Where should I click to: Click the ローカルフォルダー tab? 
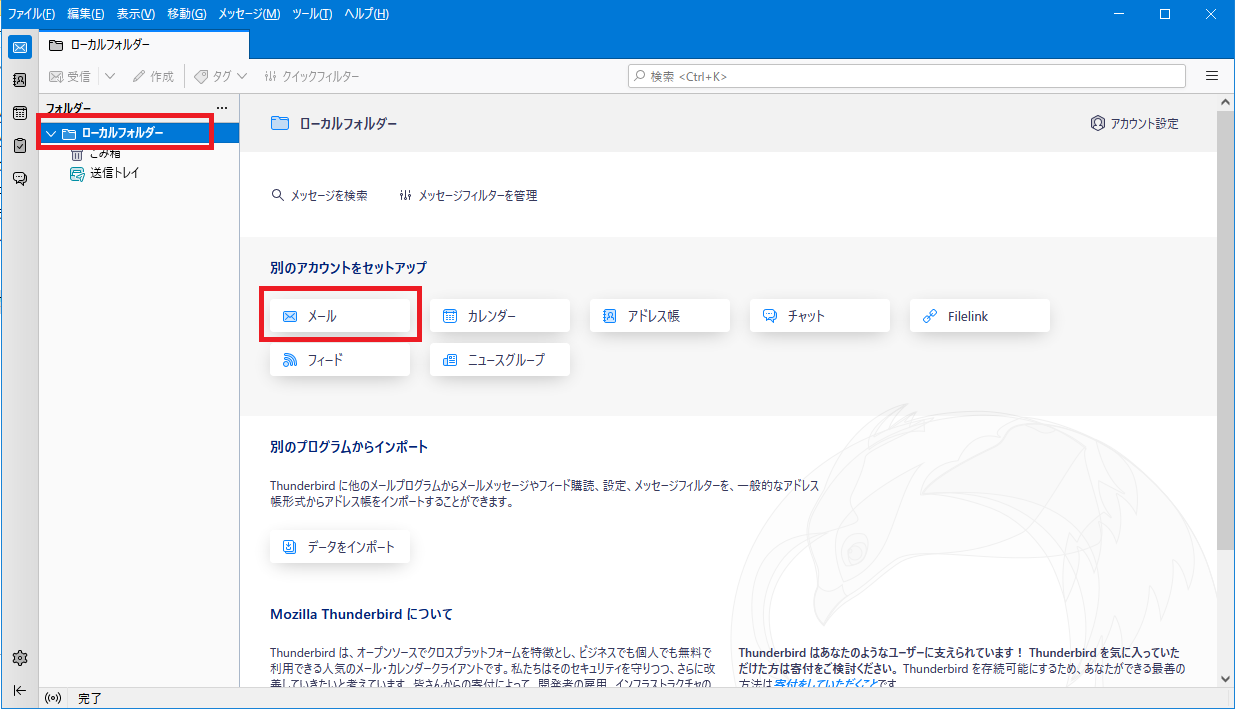pos(144,45)
